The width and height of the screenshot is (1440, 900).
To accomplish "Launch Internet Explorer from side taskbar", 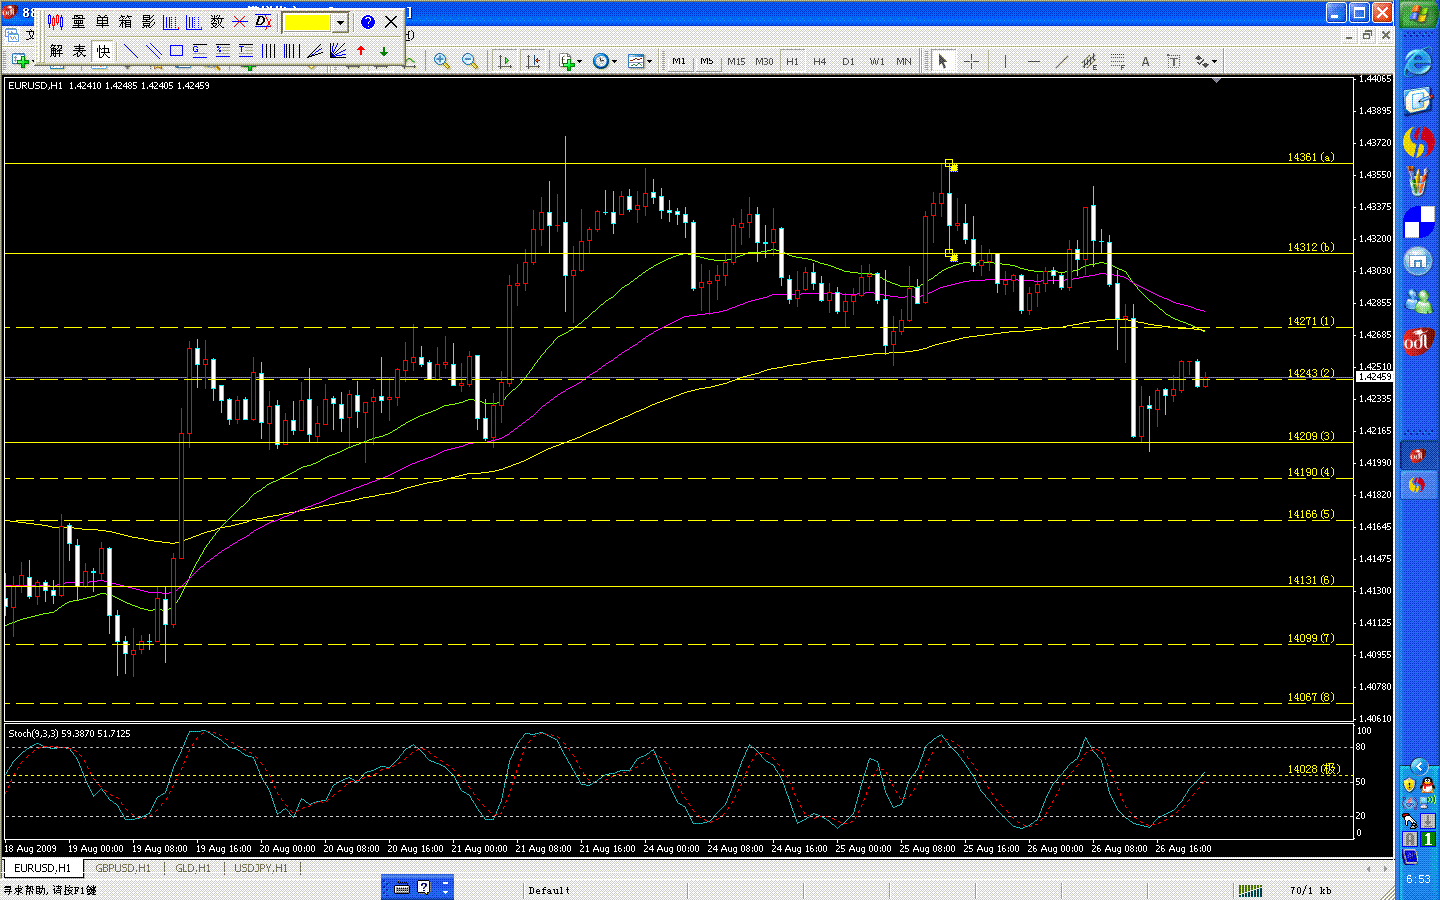I will [x=1418, y=62].
